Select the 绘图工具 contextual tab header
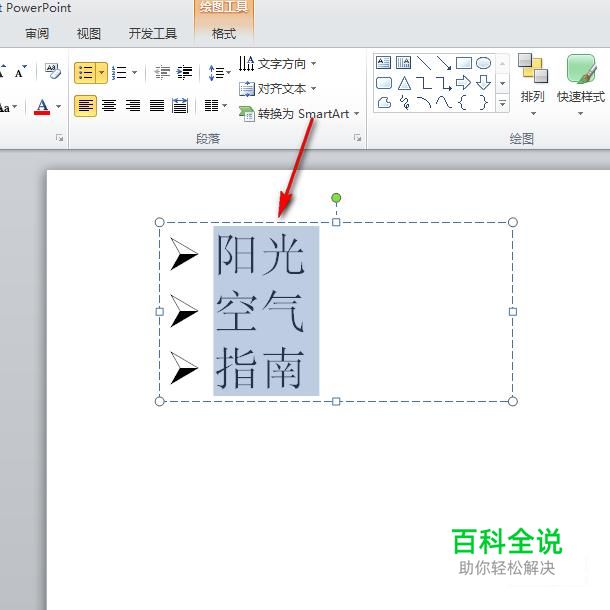610x610 pixels. [x=224, y=7]
